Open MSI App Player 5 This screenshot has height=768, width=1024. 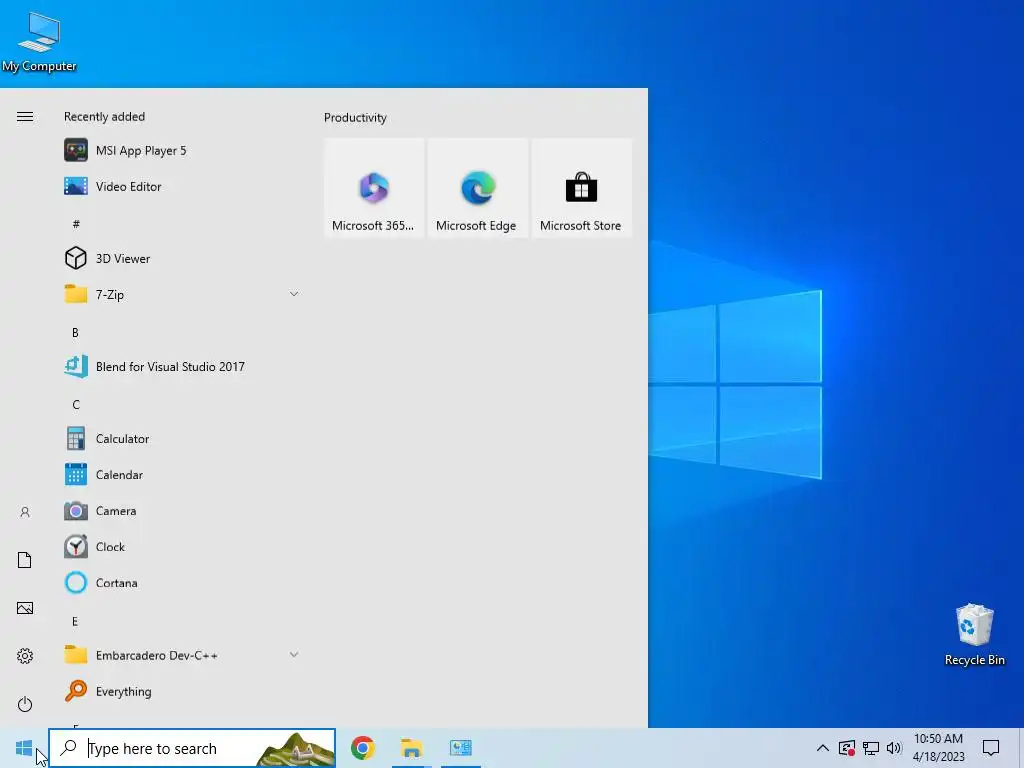tap(182, 151)
